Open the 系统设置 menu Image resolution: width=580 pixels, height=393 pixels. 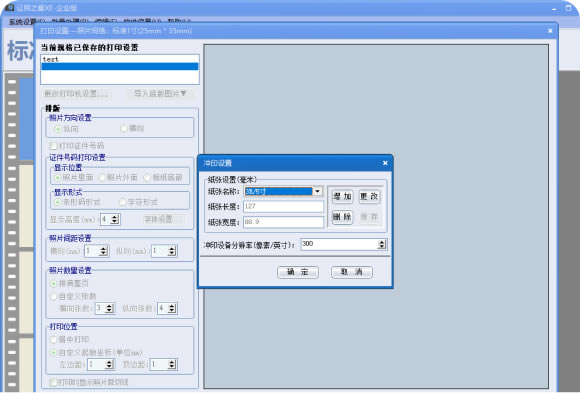(22, 22)
